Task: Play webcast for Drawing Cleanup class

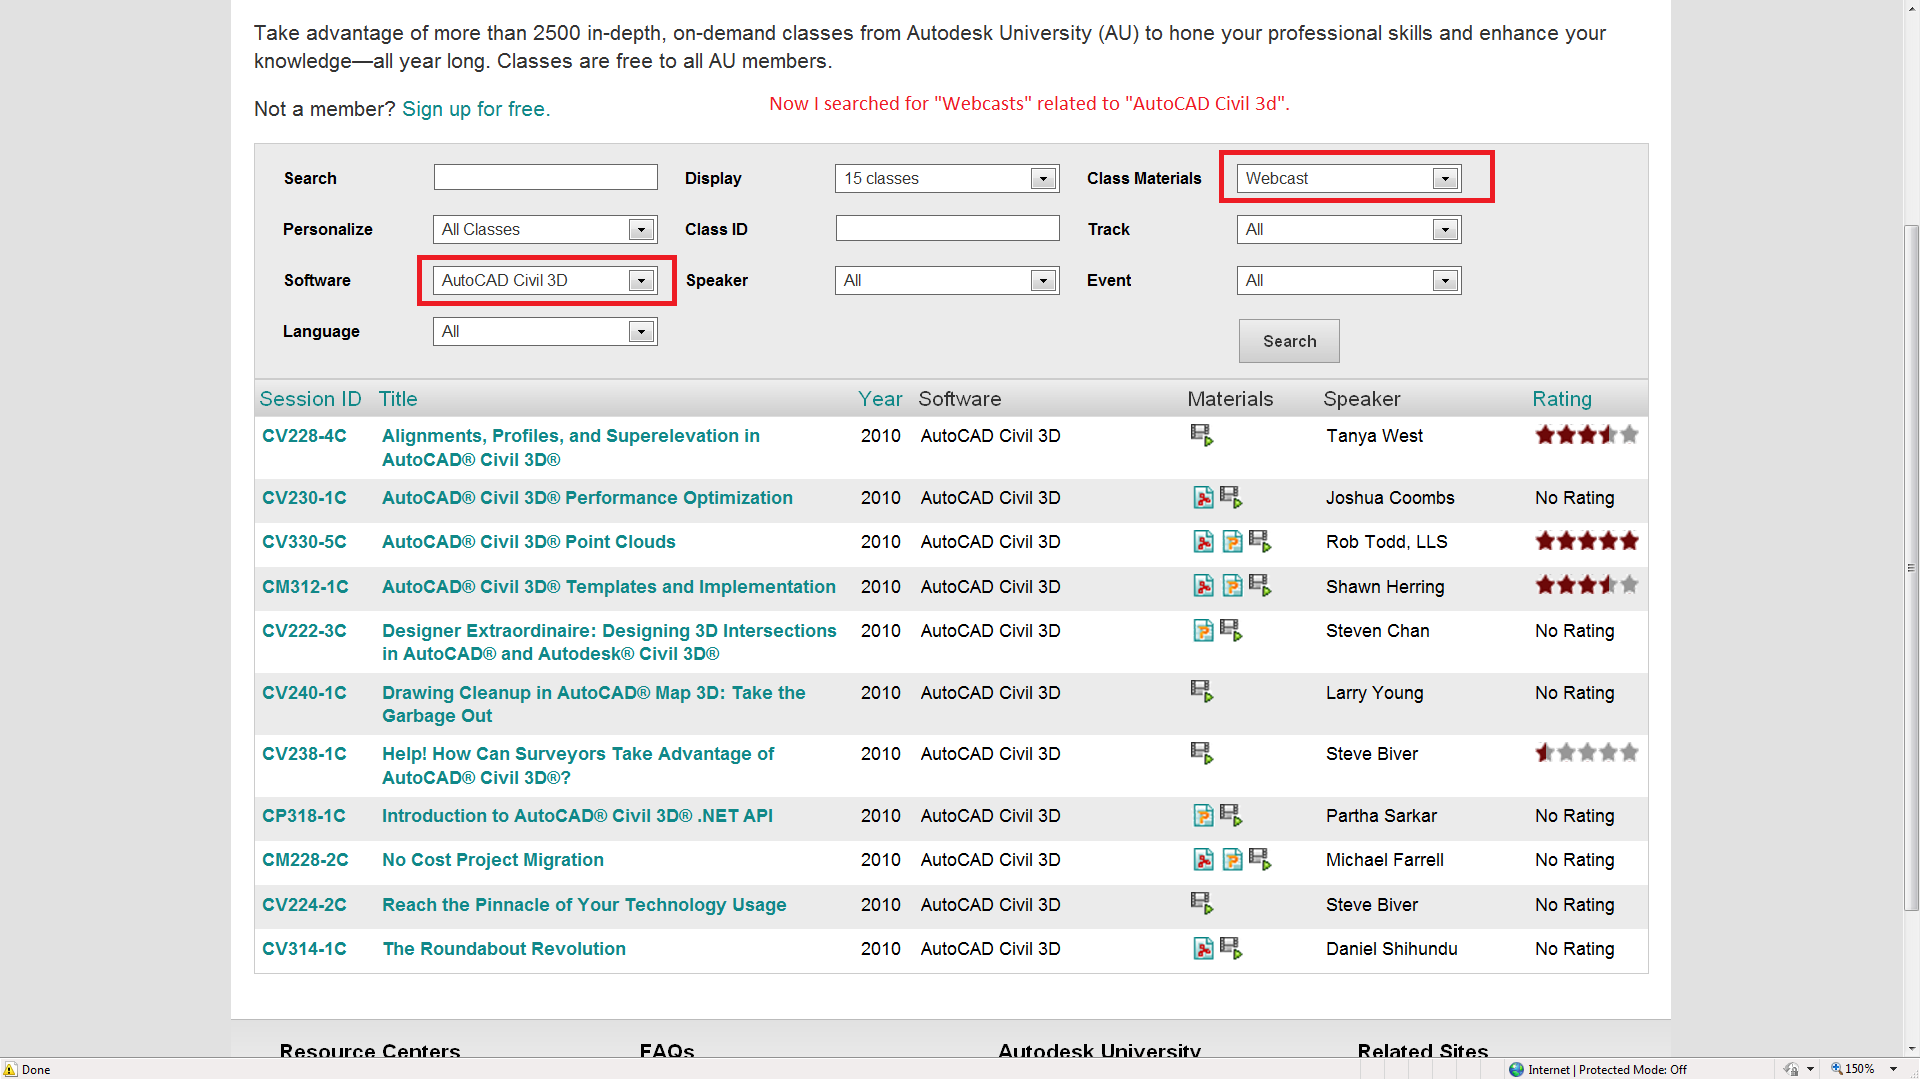Action: pyautogui.click(x=1202, y=691)
